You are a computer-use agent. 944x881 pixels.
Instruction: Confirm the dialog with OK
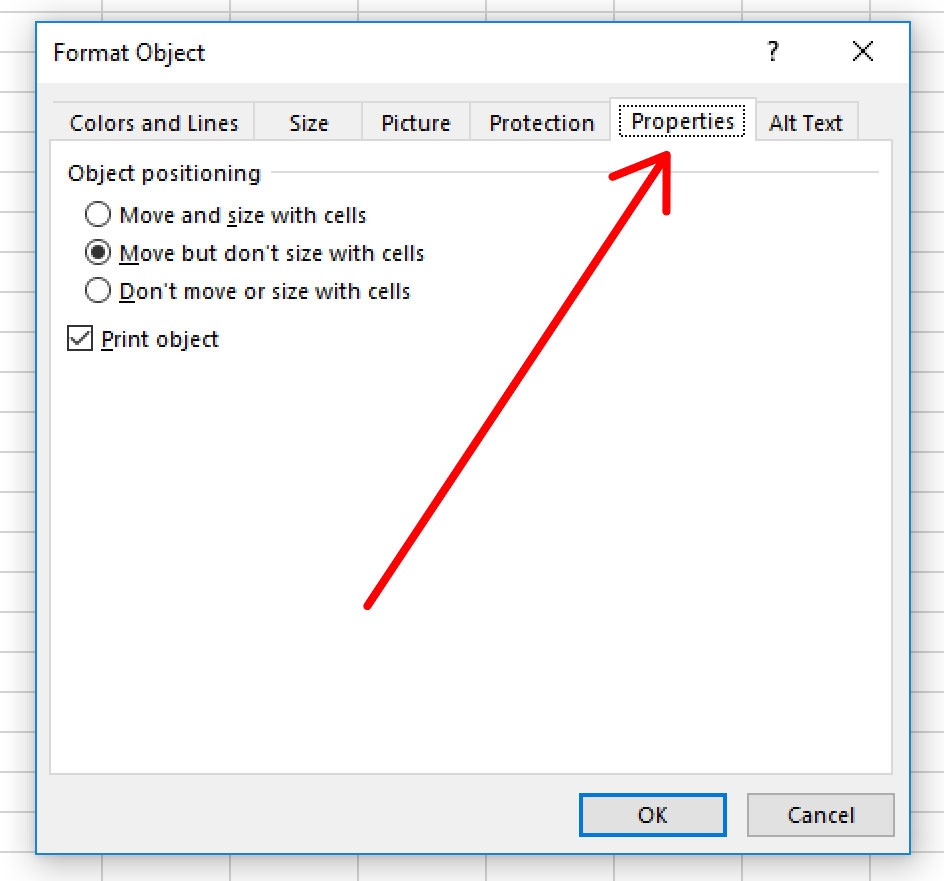coord(652,815)
